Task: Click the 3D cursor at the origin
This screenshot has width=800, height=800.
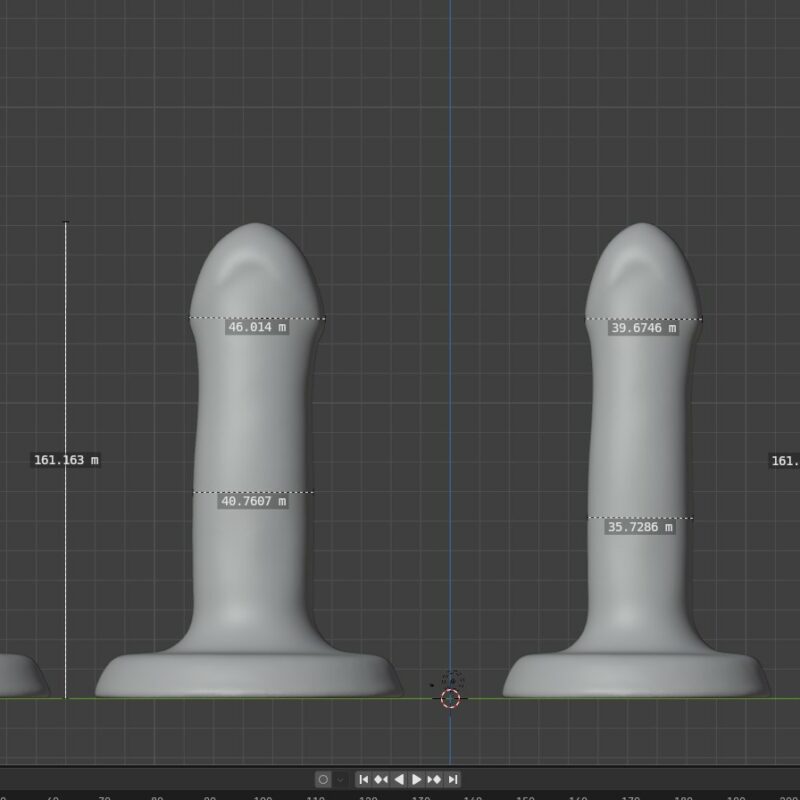Action: tap(450, 698)
